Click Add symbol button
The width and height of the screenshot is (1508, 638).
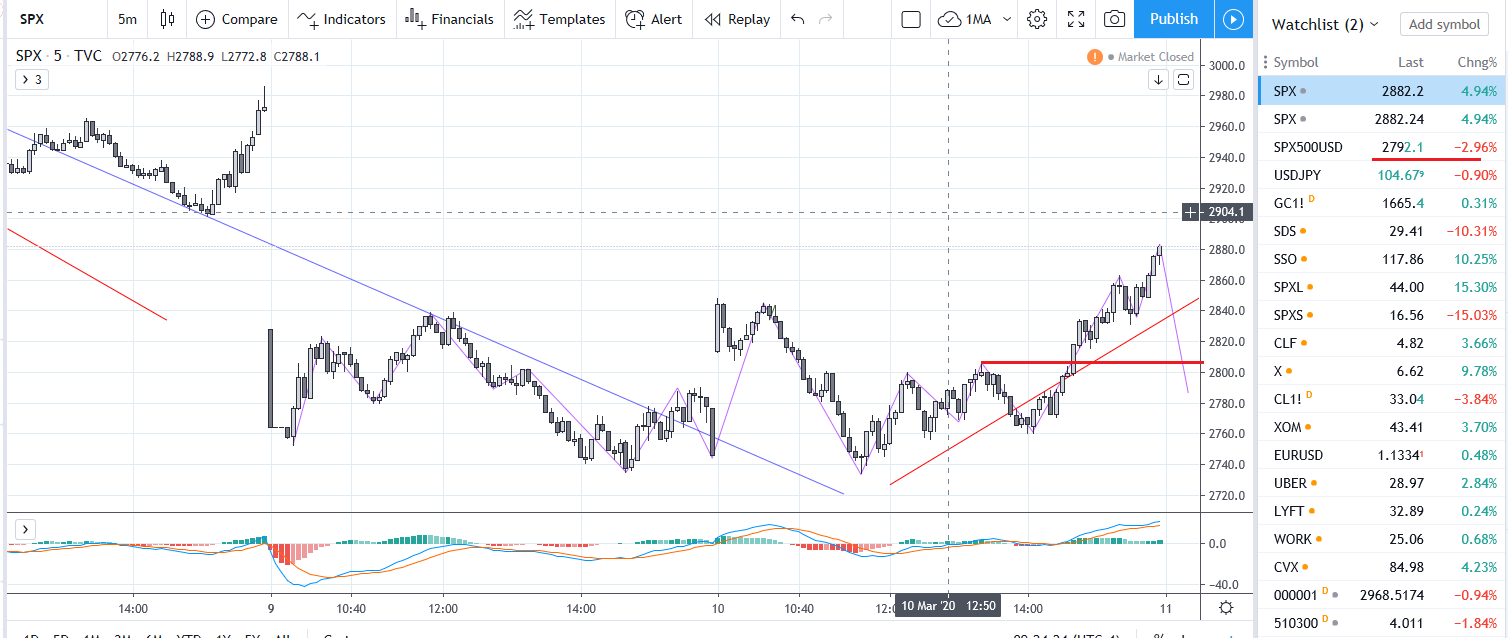(1444, 24)
